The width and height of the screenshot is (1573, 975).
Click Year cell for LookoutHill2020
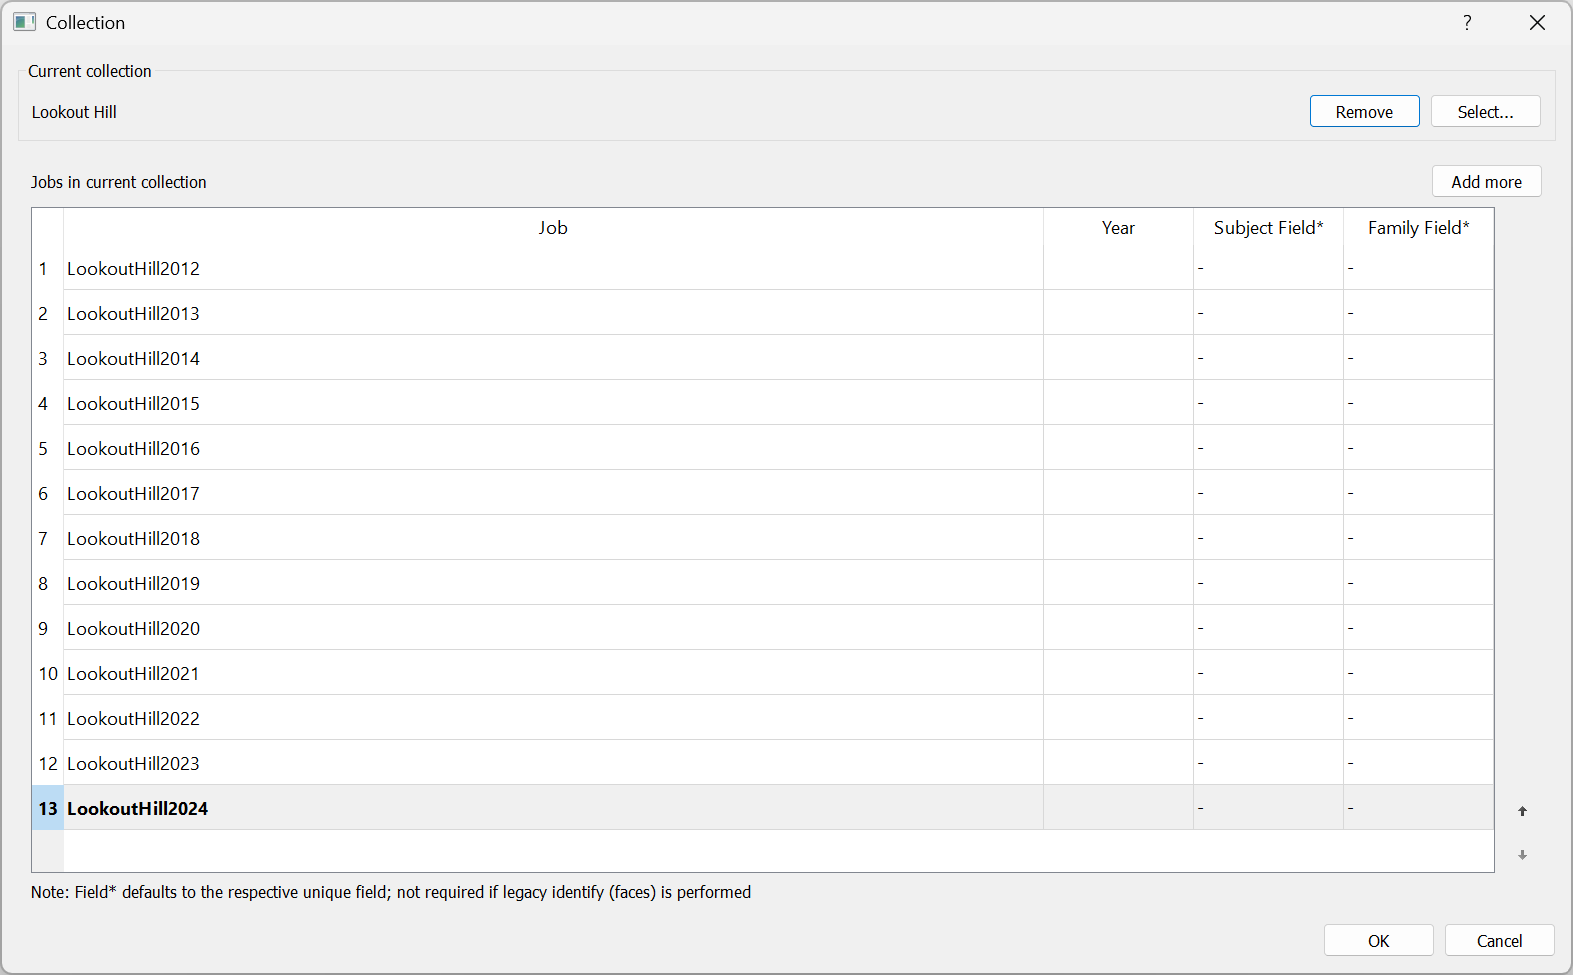pyautogui.click(x=1118, y=628)
